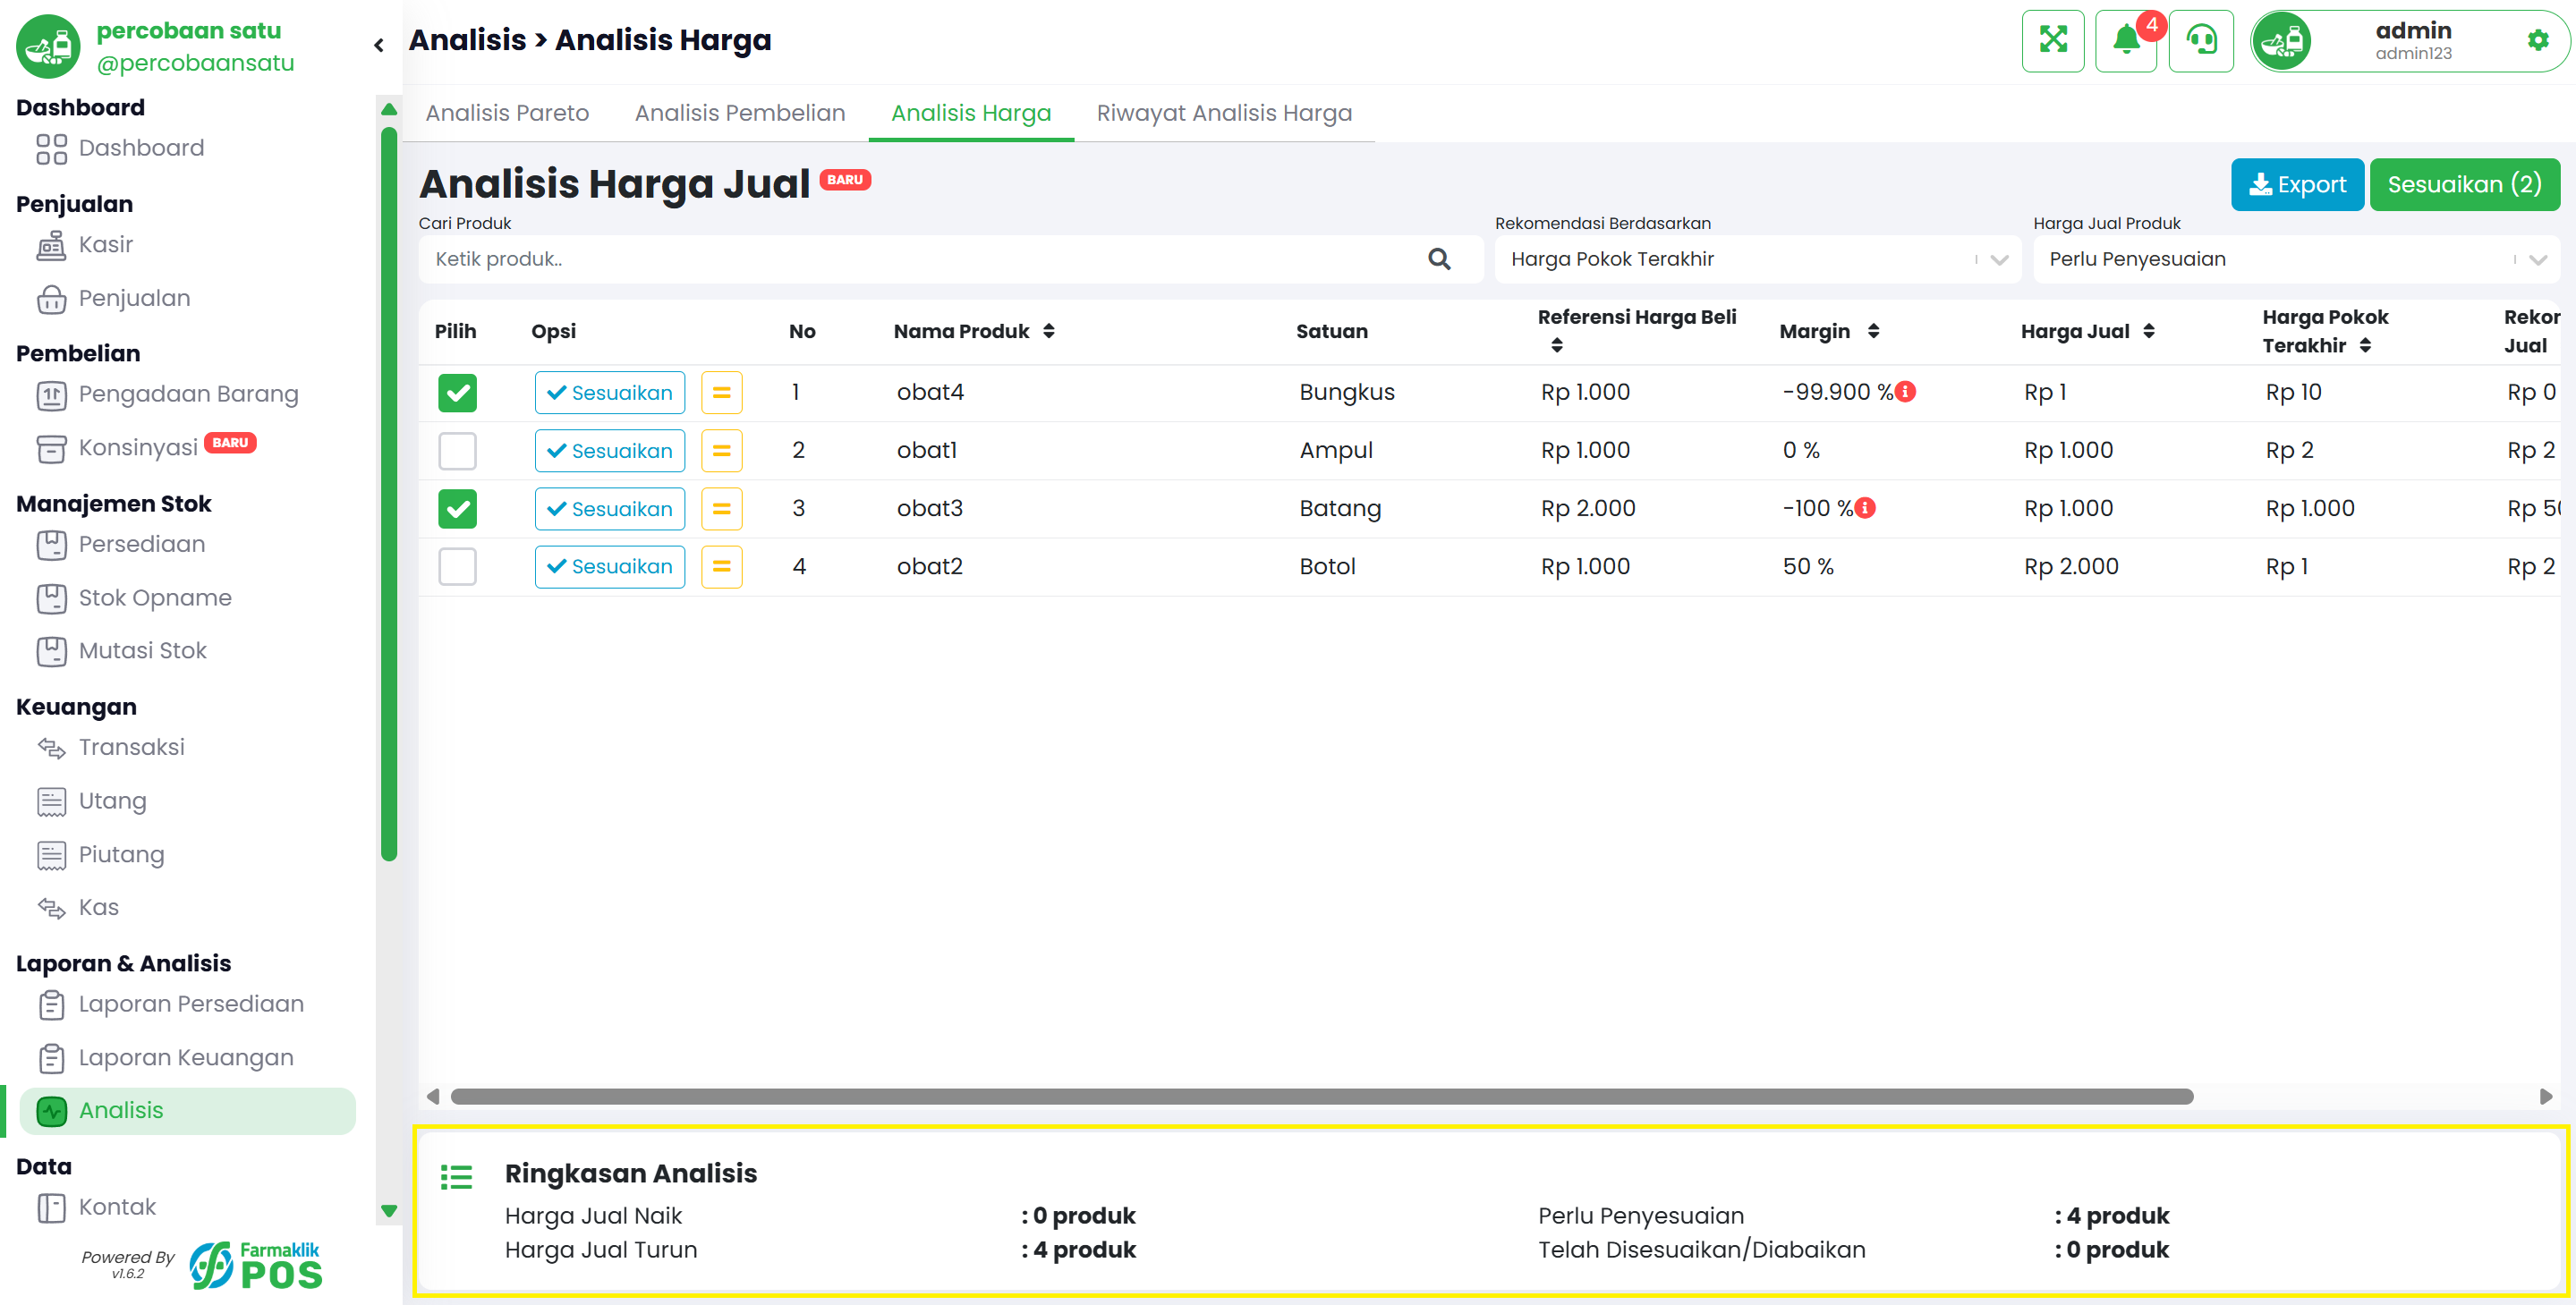Click the Persediaan icon
This screenshot has width=2576, height=1305.
click(51, 545)
